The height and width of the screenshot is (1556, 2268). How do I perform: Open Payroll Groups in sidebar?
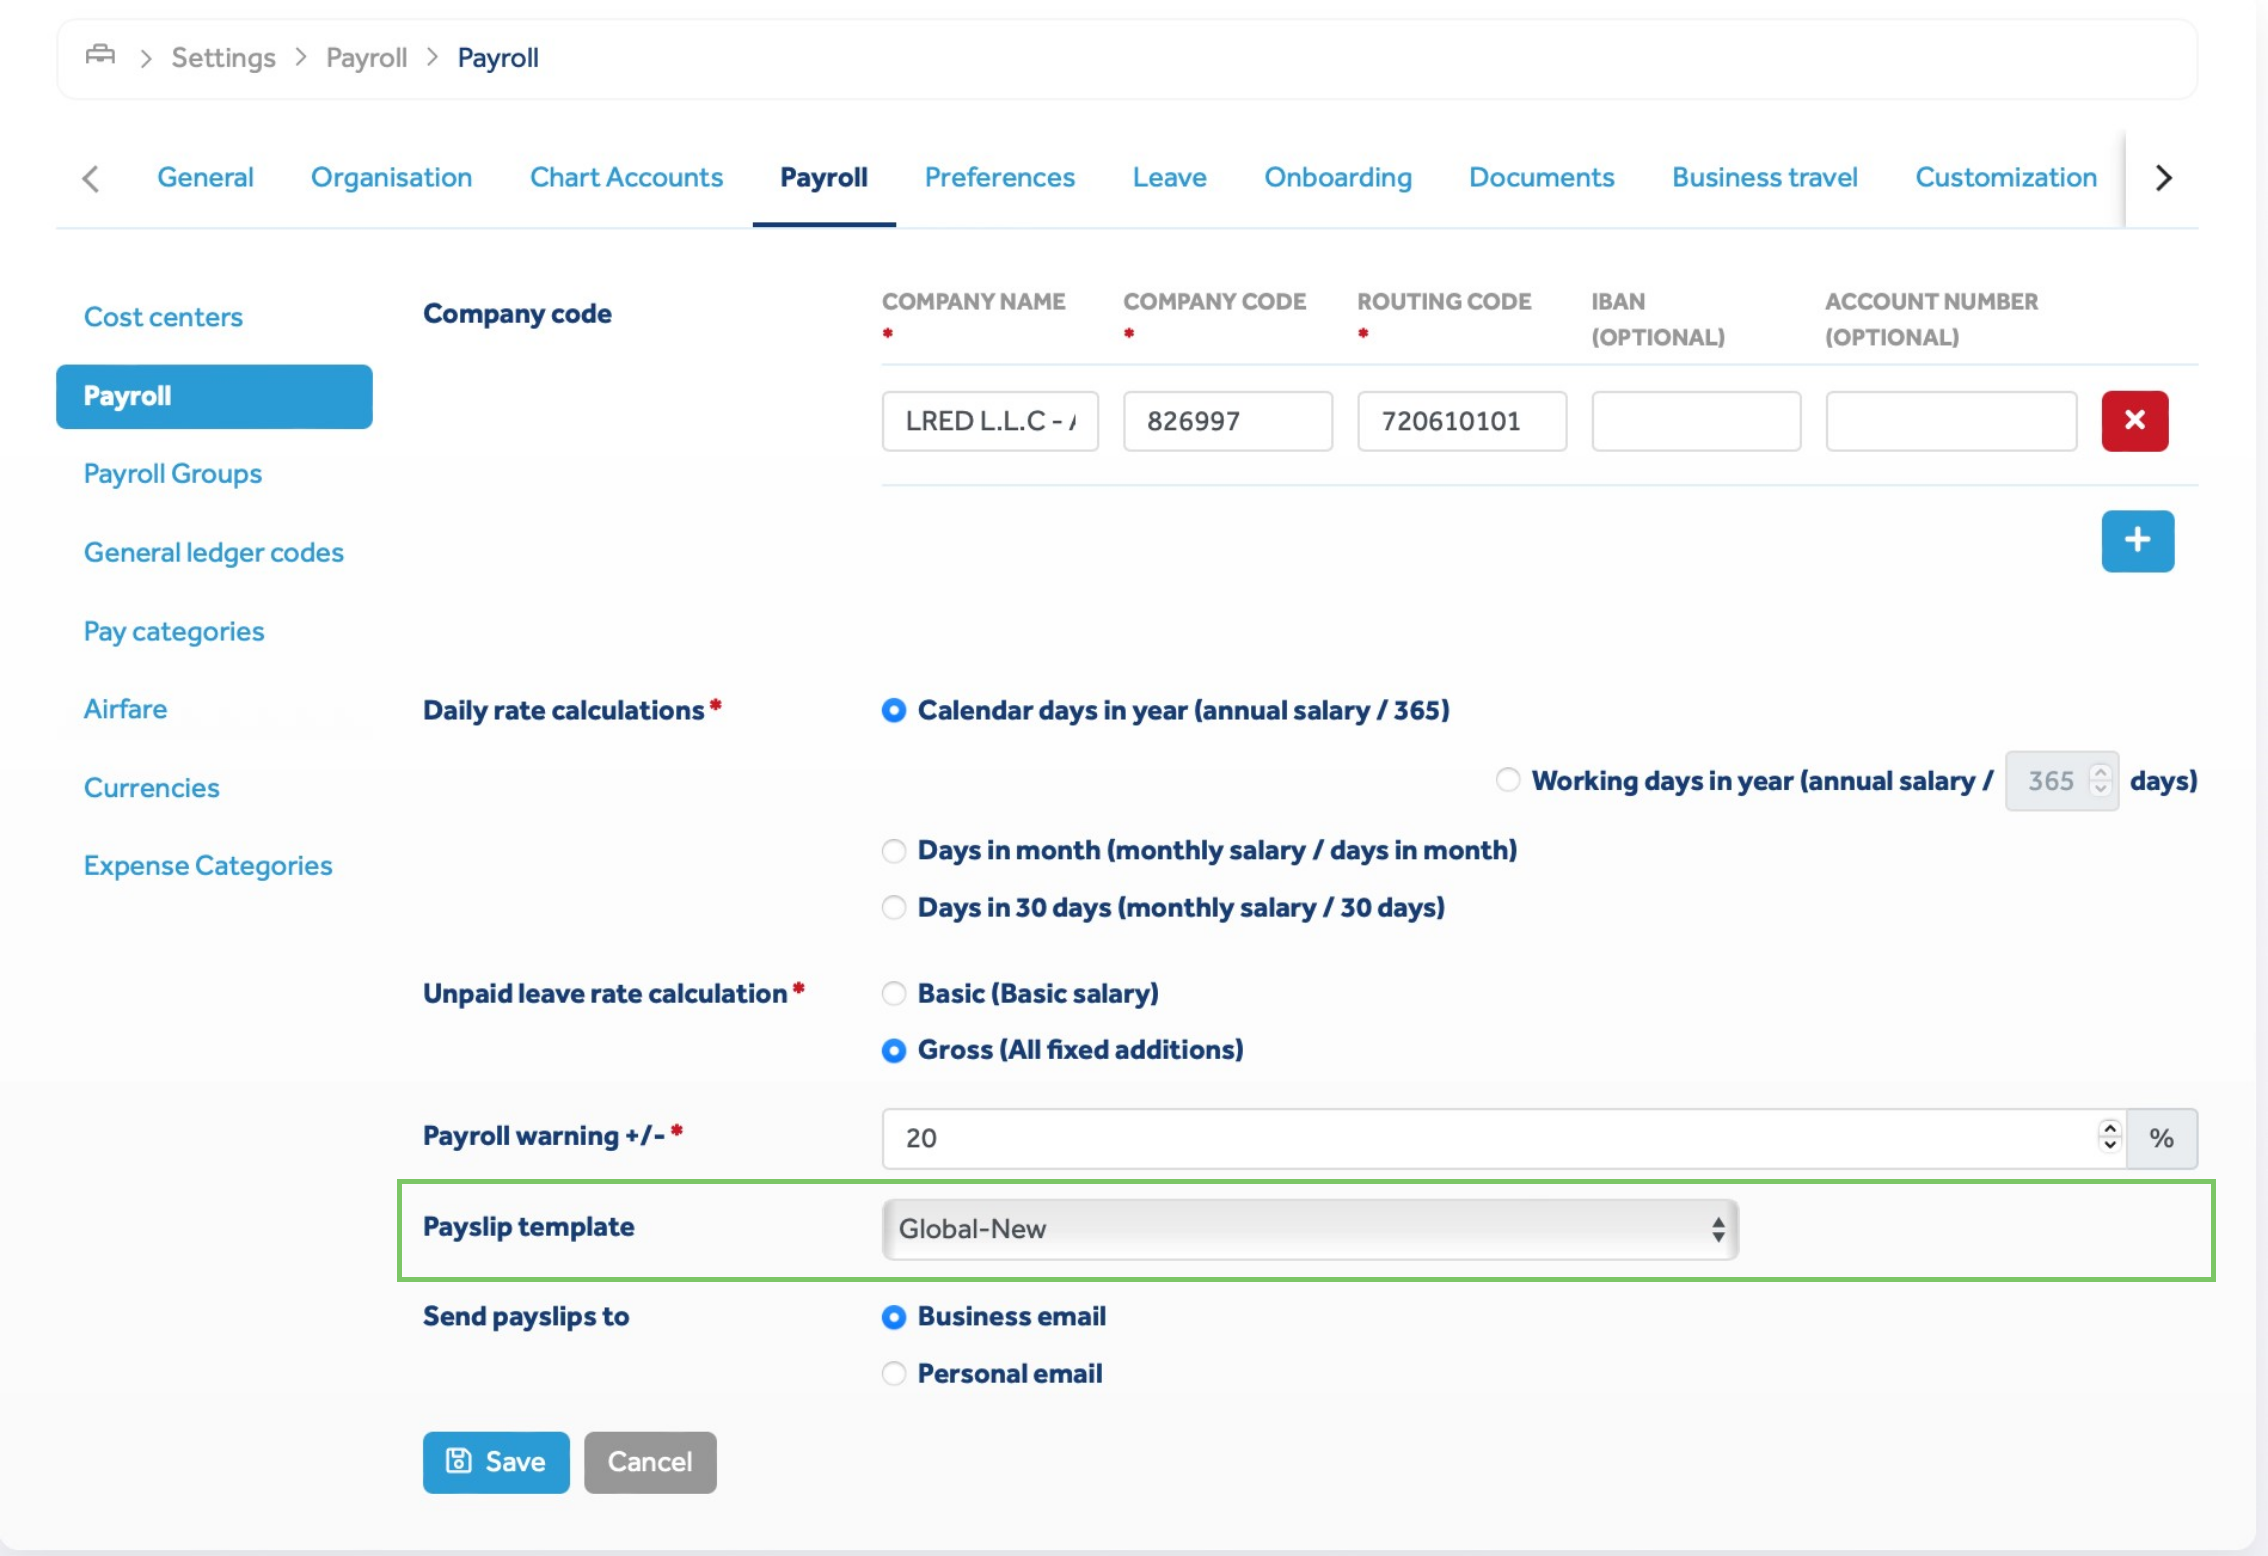[172, 474]
